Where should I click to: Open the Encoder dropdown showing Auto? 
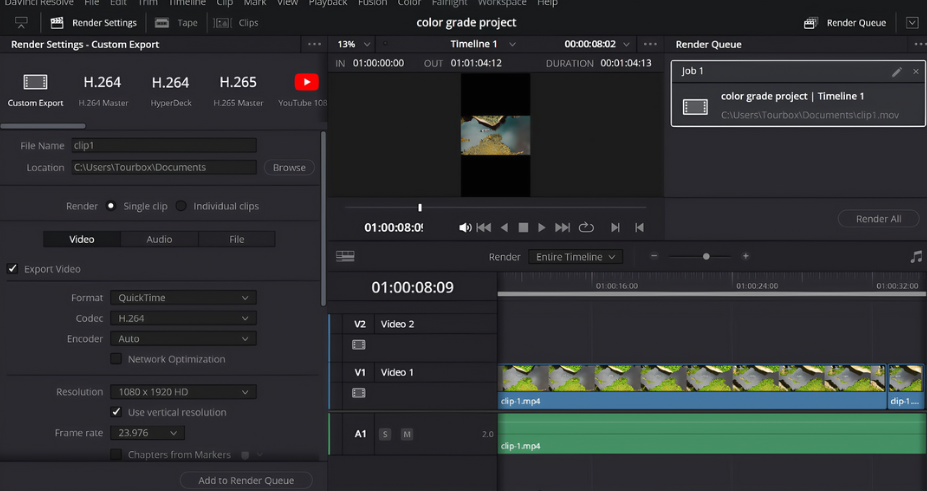[x=183, y=339]
